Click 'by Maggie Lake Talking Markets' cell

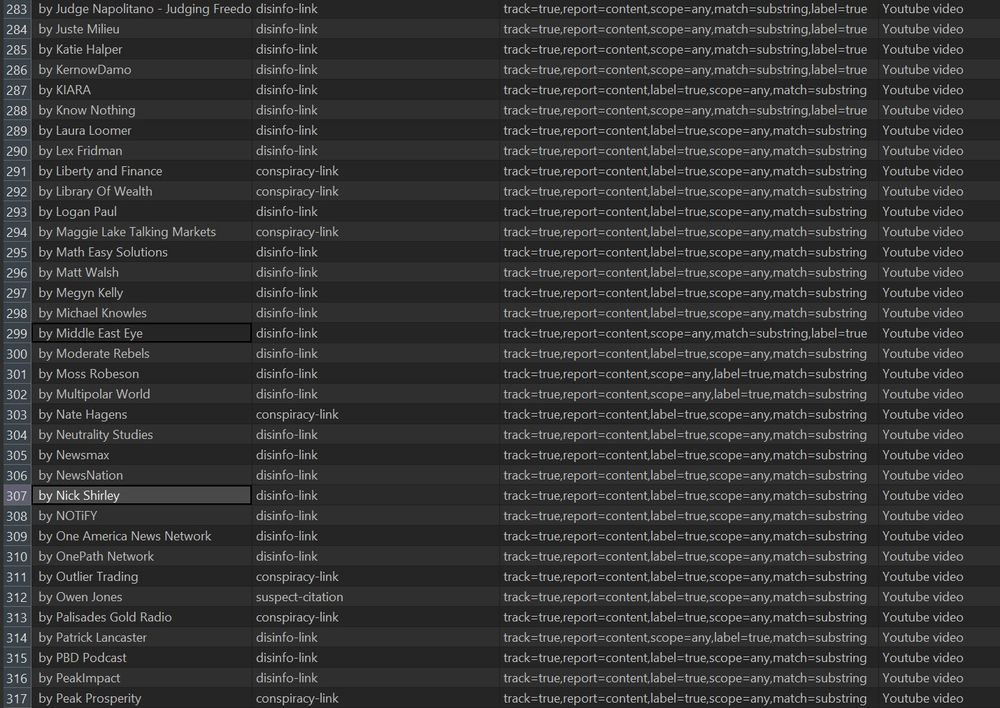tap(142, 232)
